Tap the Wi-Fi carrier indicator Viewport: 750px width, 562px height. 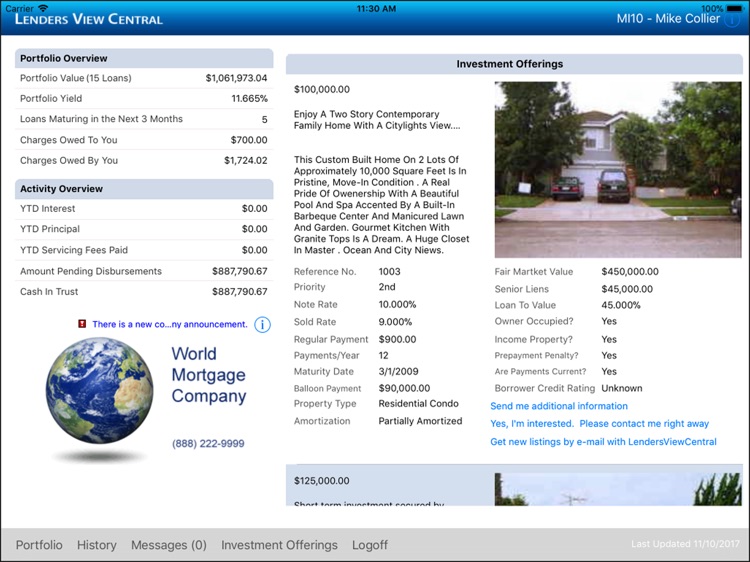click(x=44, y=8)
